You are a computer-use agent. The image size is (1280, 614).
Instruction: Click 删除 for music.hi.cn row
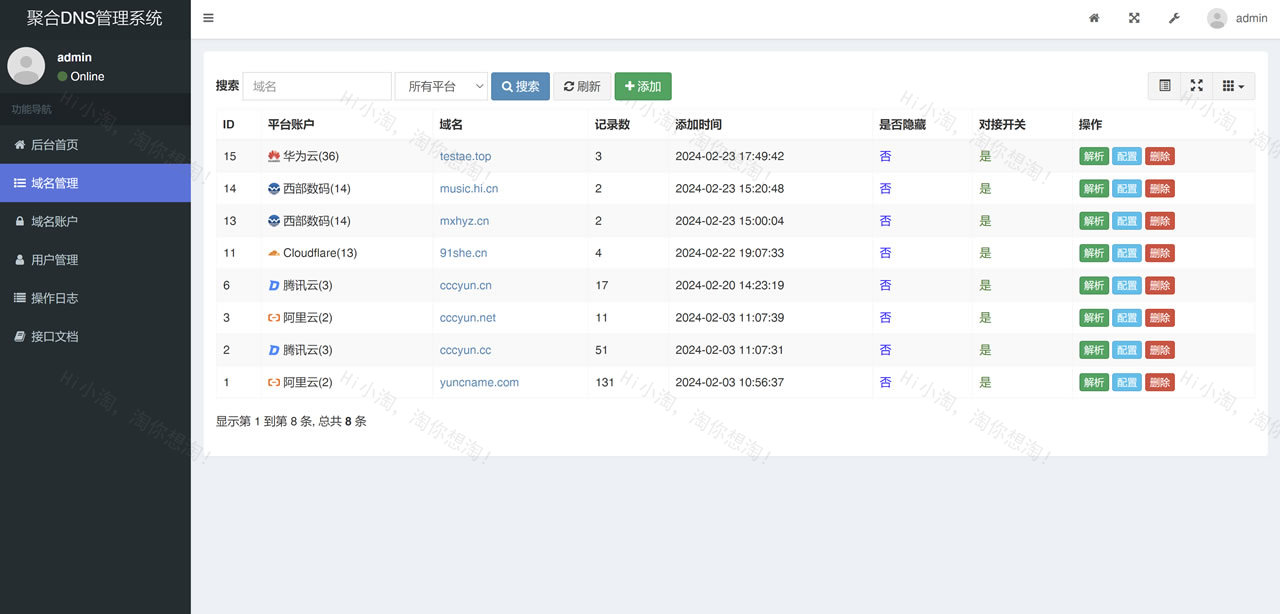(1160, 189)
